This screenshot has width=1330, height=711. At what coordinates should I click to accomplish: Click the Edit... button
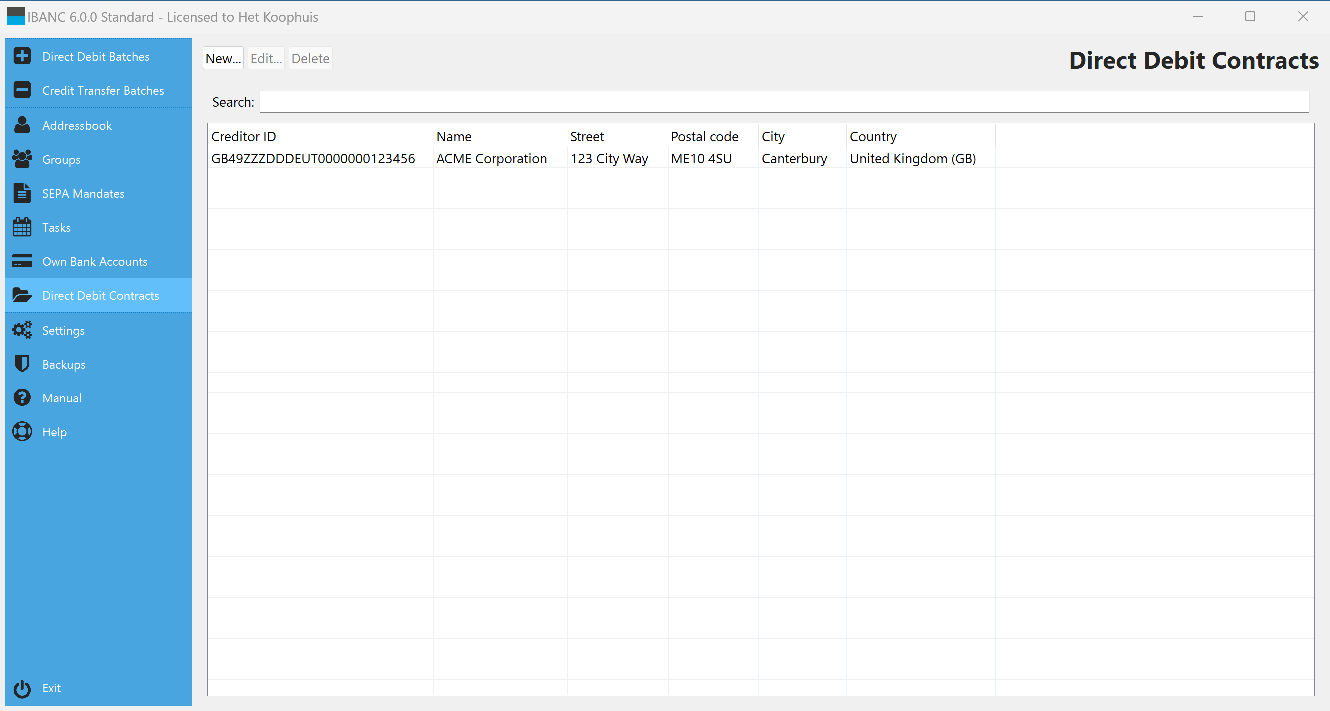(266, 59)
